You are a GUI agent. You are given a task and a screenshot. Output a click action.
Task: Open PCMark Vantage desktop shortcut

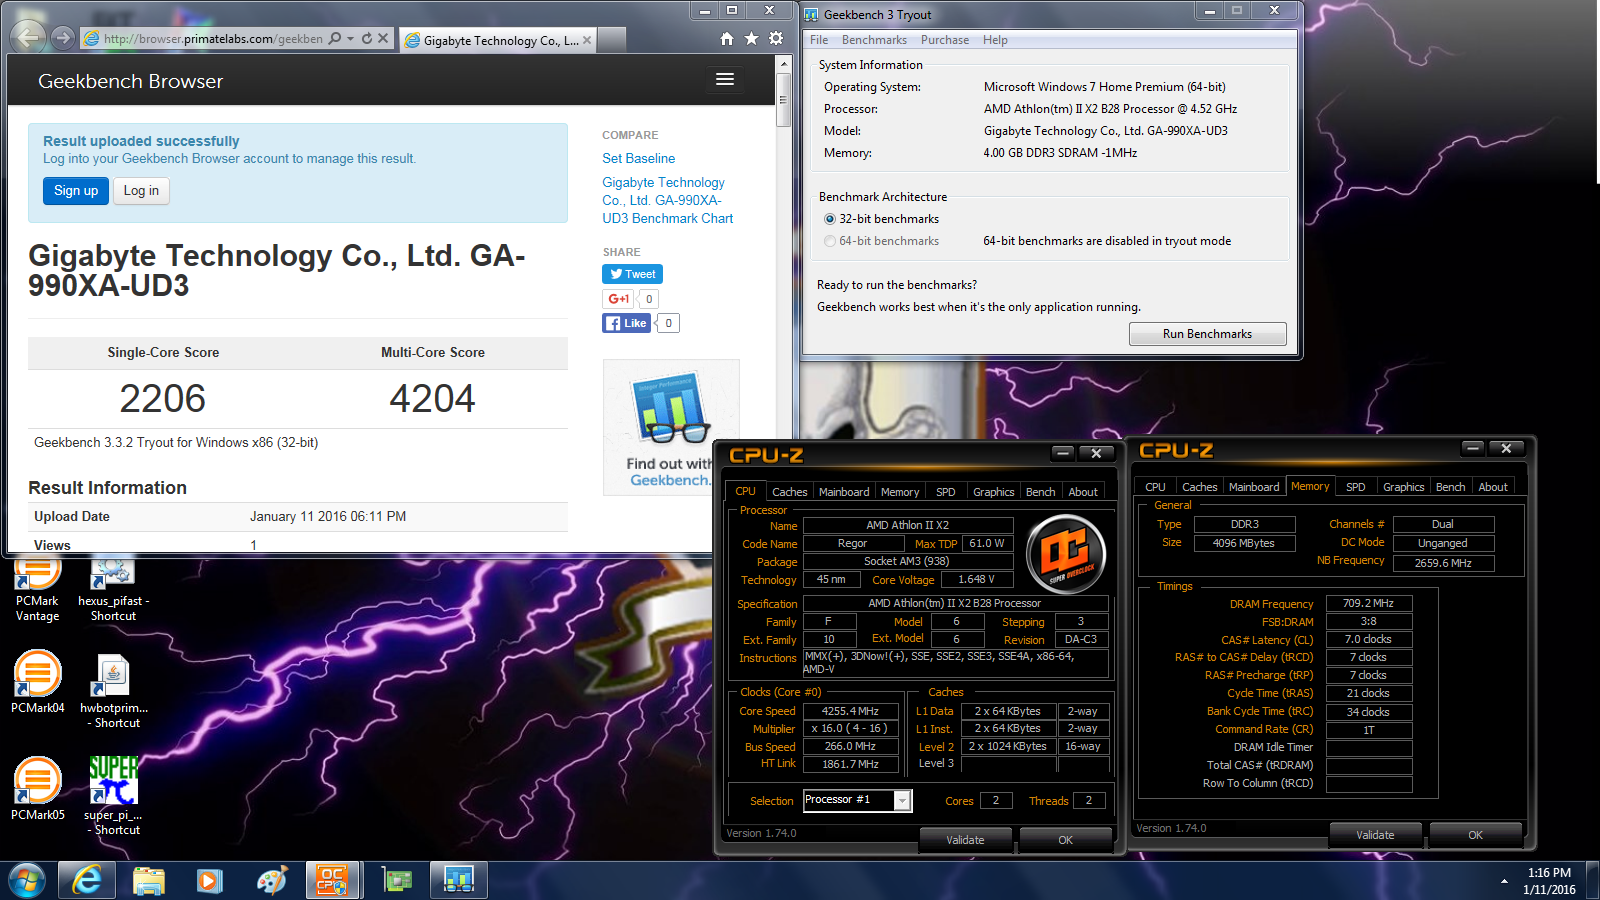(x=37, y=590)
